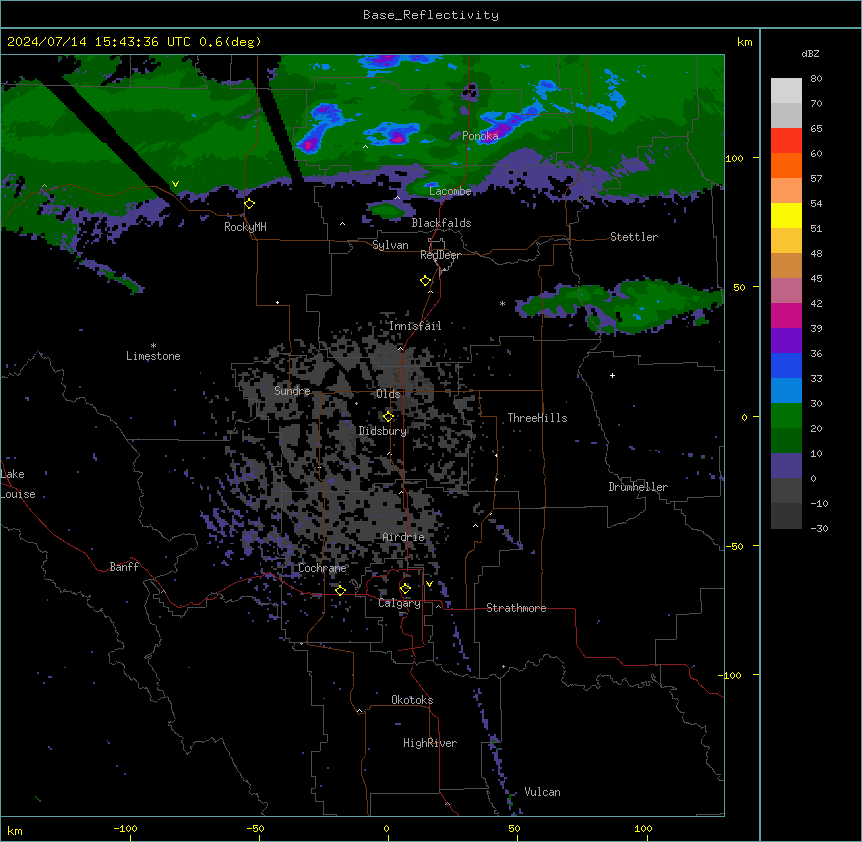Click the Strathmore label

click(x=516, y=608)
